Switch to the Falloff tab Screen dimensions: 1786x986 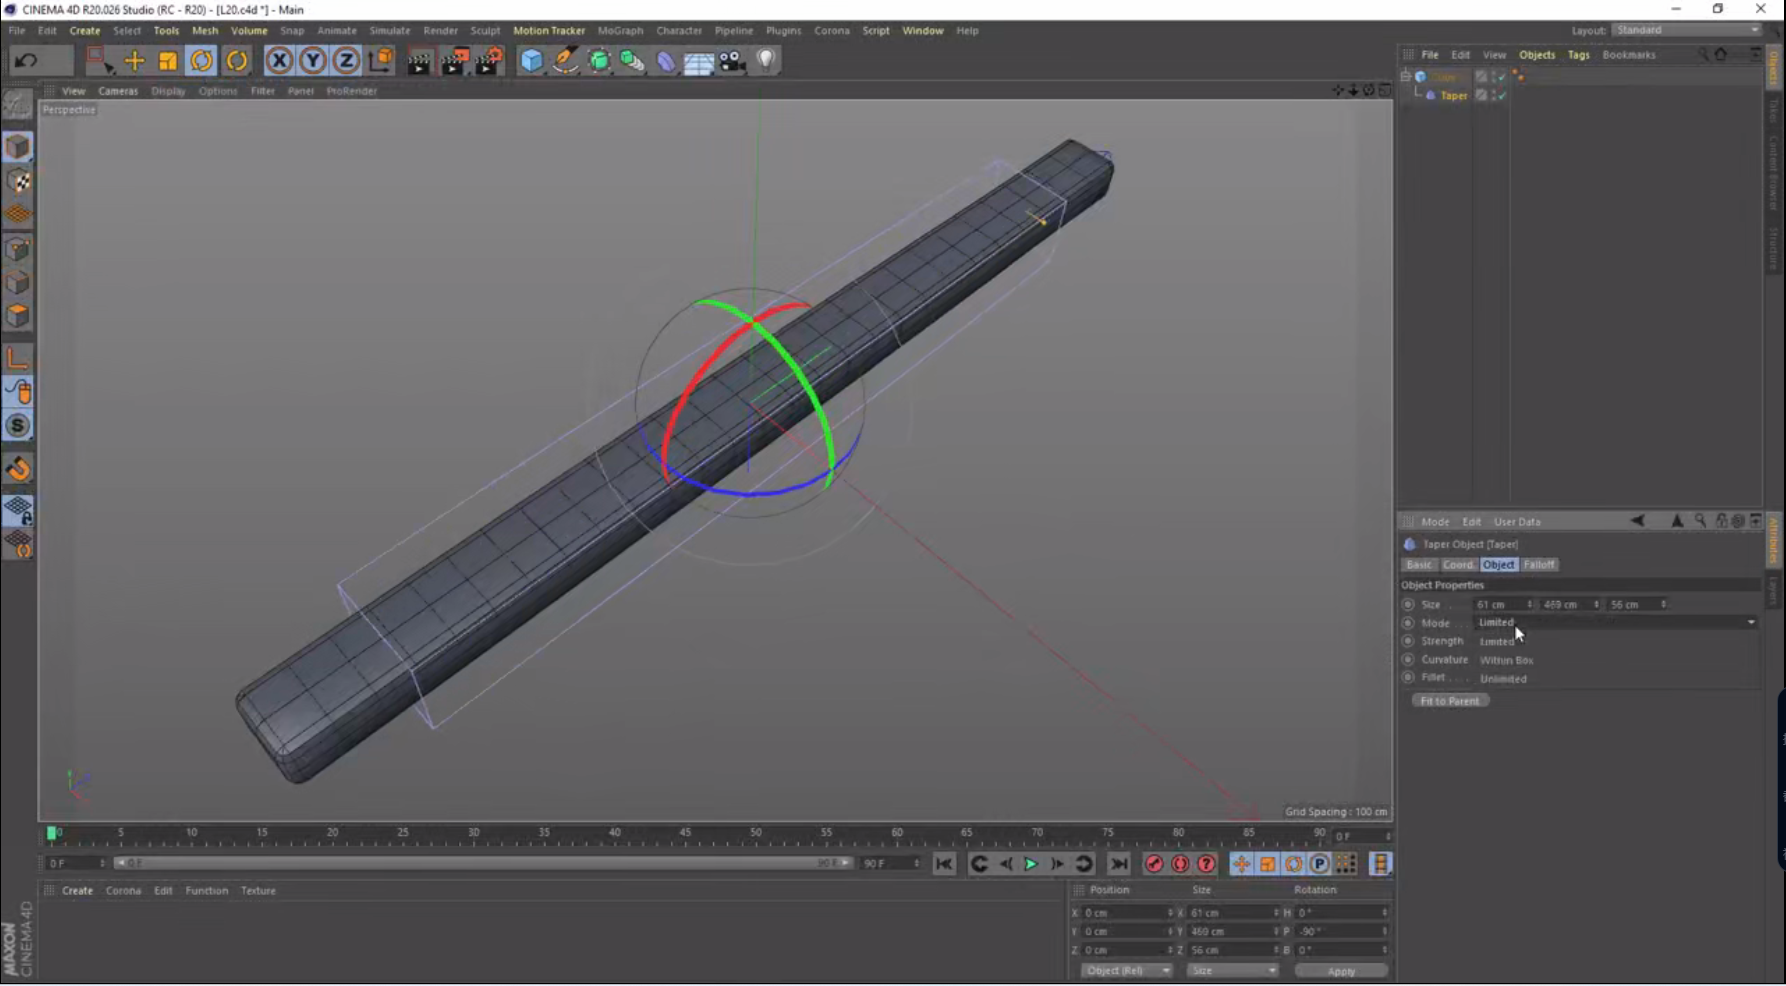[x=1540, y=564]
